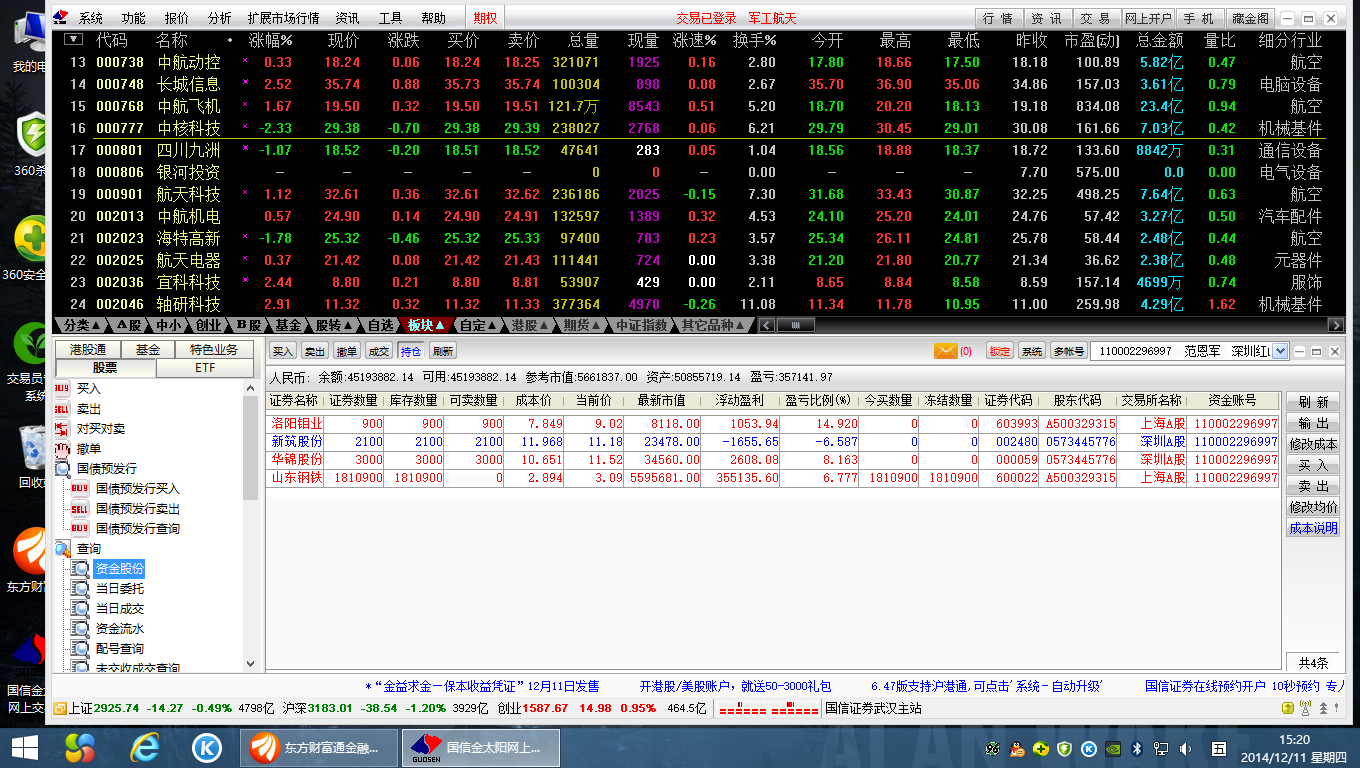1360x768 pixels.
Task: Click the 修改均价 button
Action: [x=1312, y=507]
